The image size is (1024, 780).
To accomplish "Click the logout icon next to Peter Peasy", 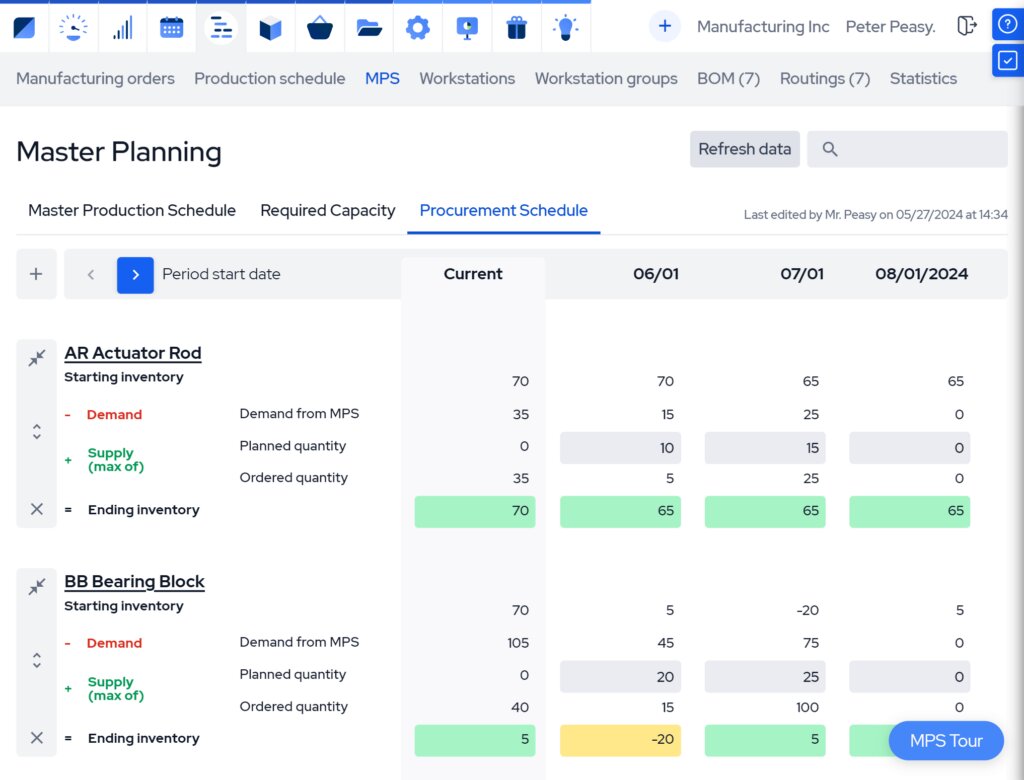I will point(966,27).
